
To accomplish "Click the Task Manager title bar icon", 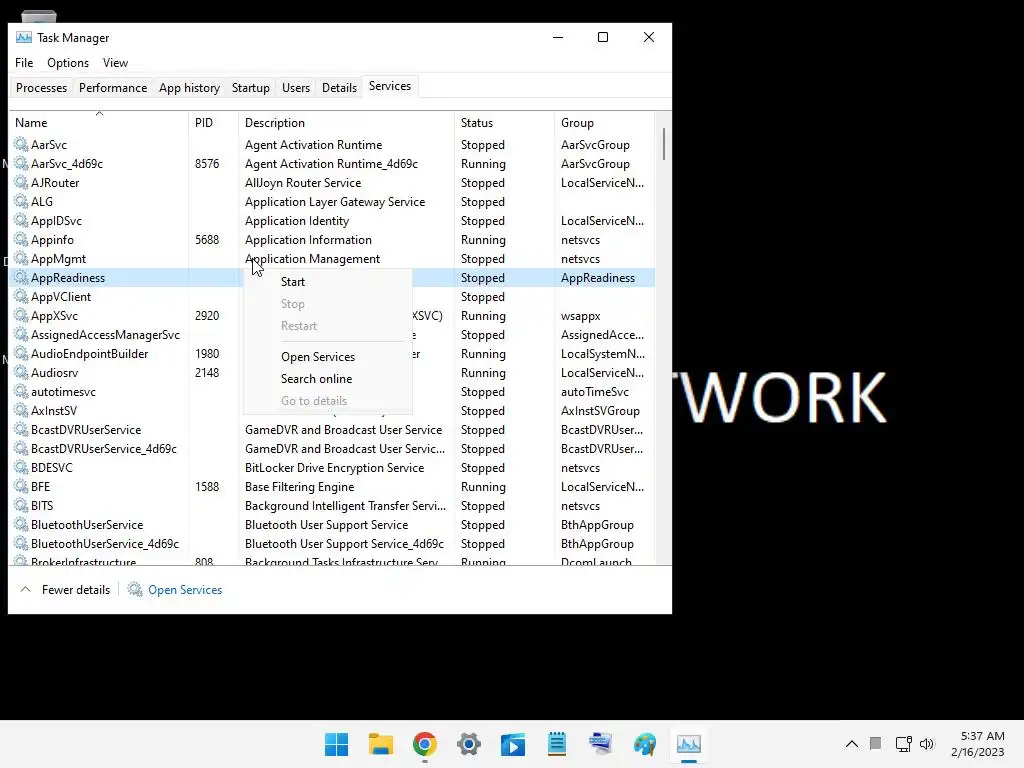I will pos(24,37).
